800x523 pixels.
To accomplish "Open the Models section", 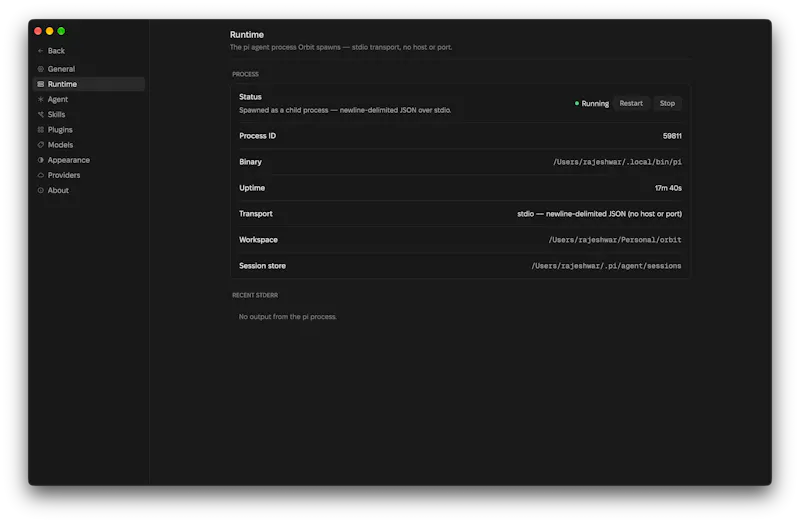I will coord(60,145).
